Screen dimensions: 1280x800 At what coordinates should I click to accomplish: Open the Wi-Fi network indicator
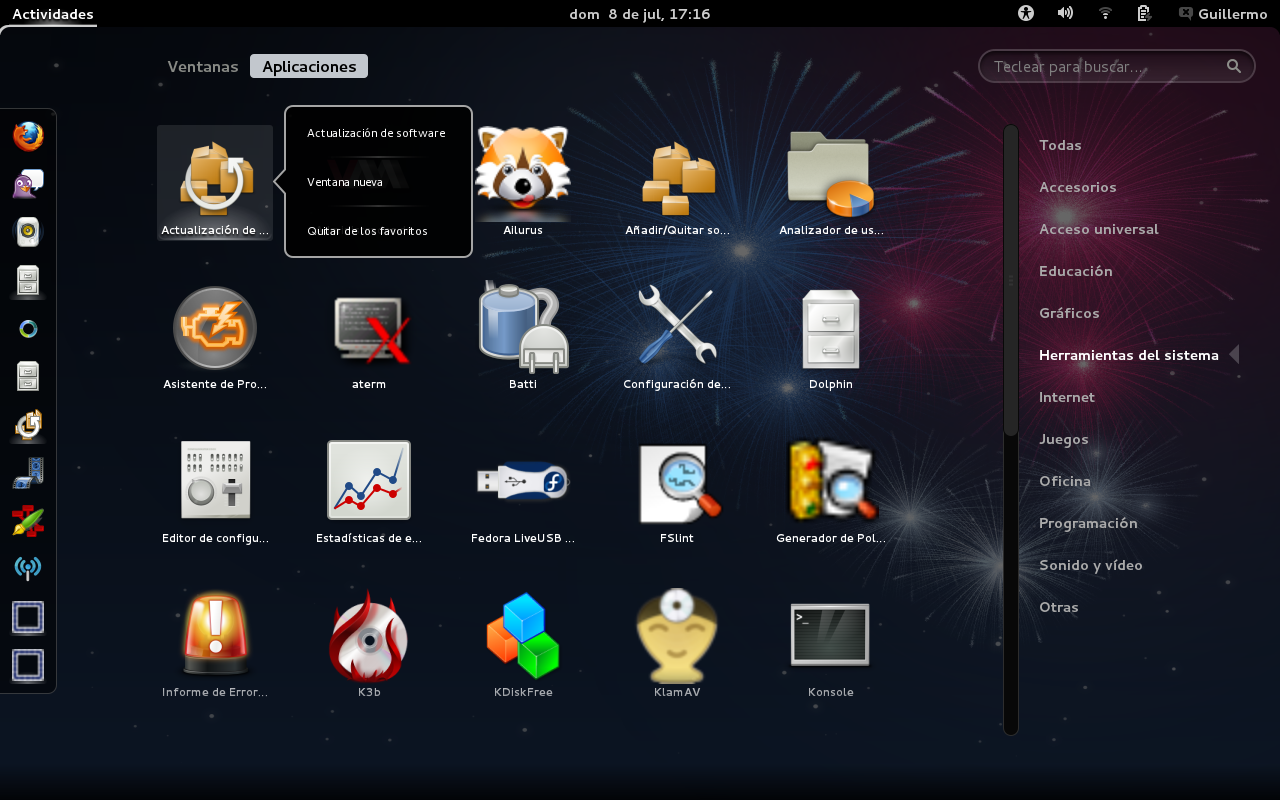click(x=1105, y=13)
